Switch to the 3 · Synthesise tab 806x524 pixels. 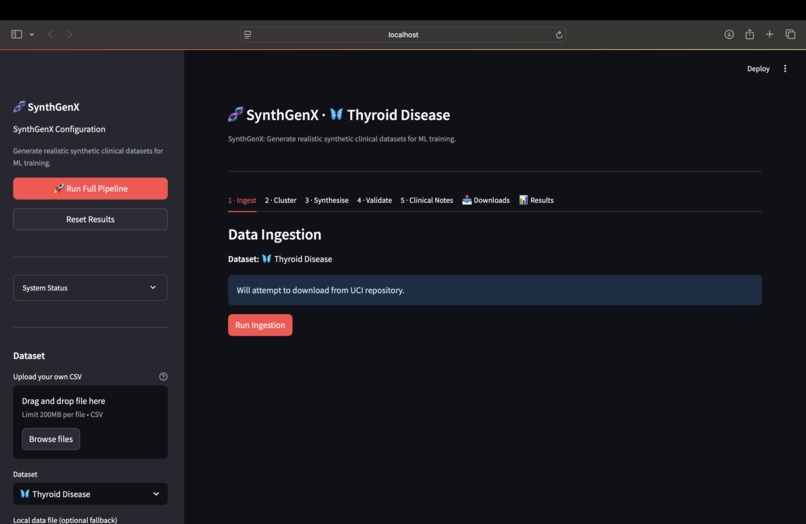point(326,201)
